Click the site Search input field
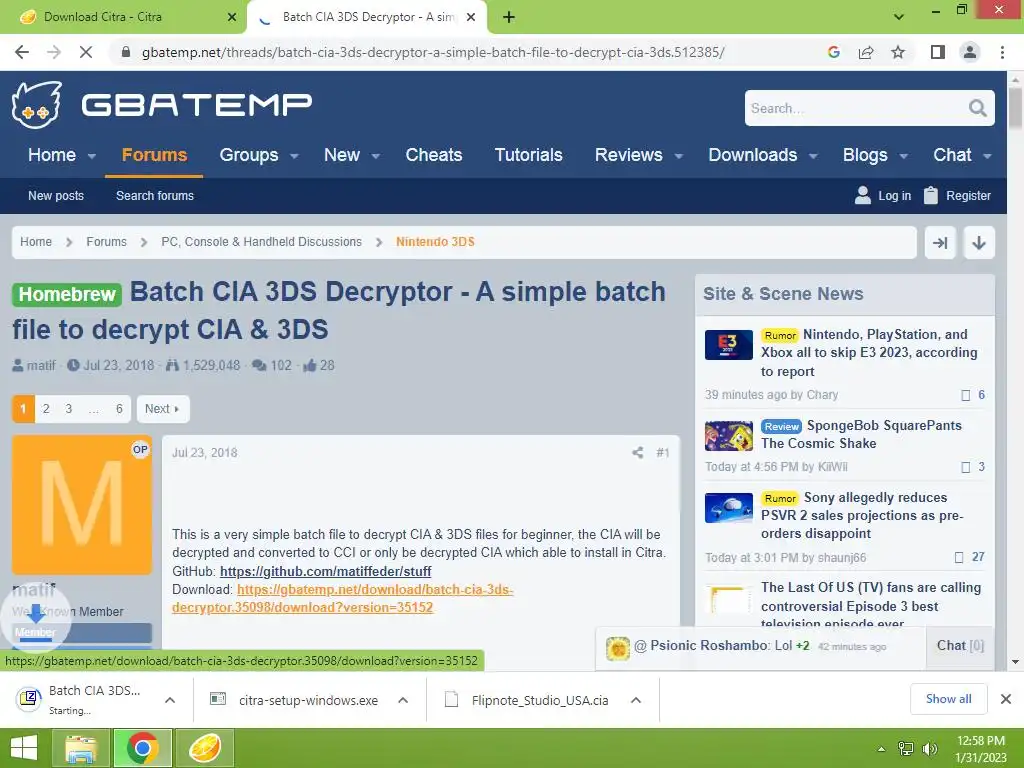1024x768 pixels. [856, 108]
